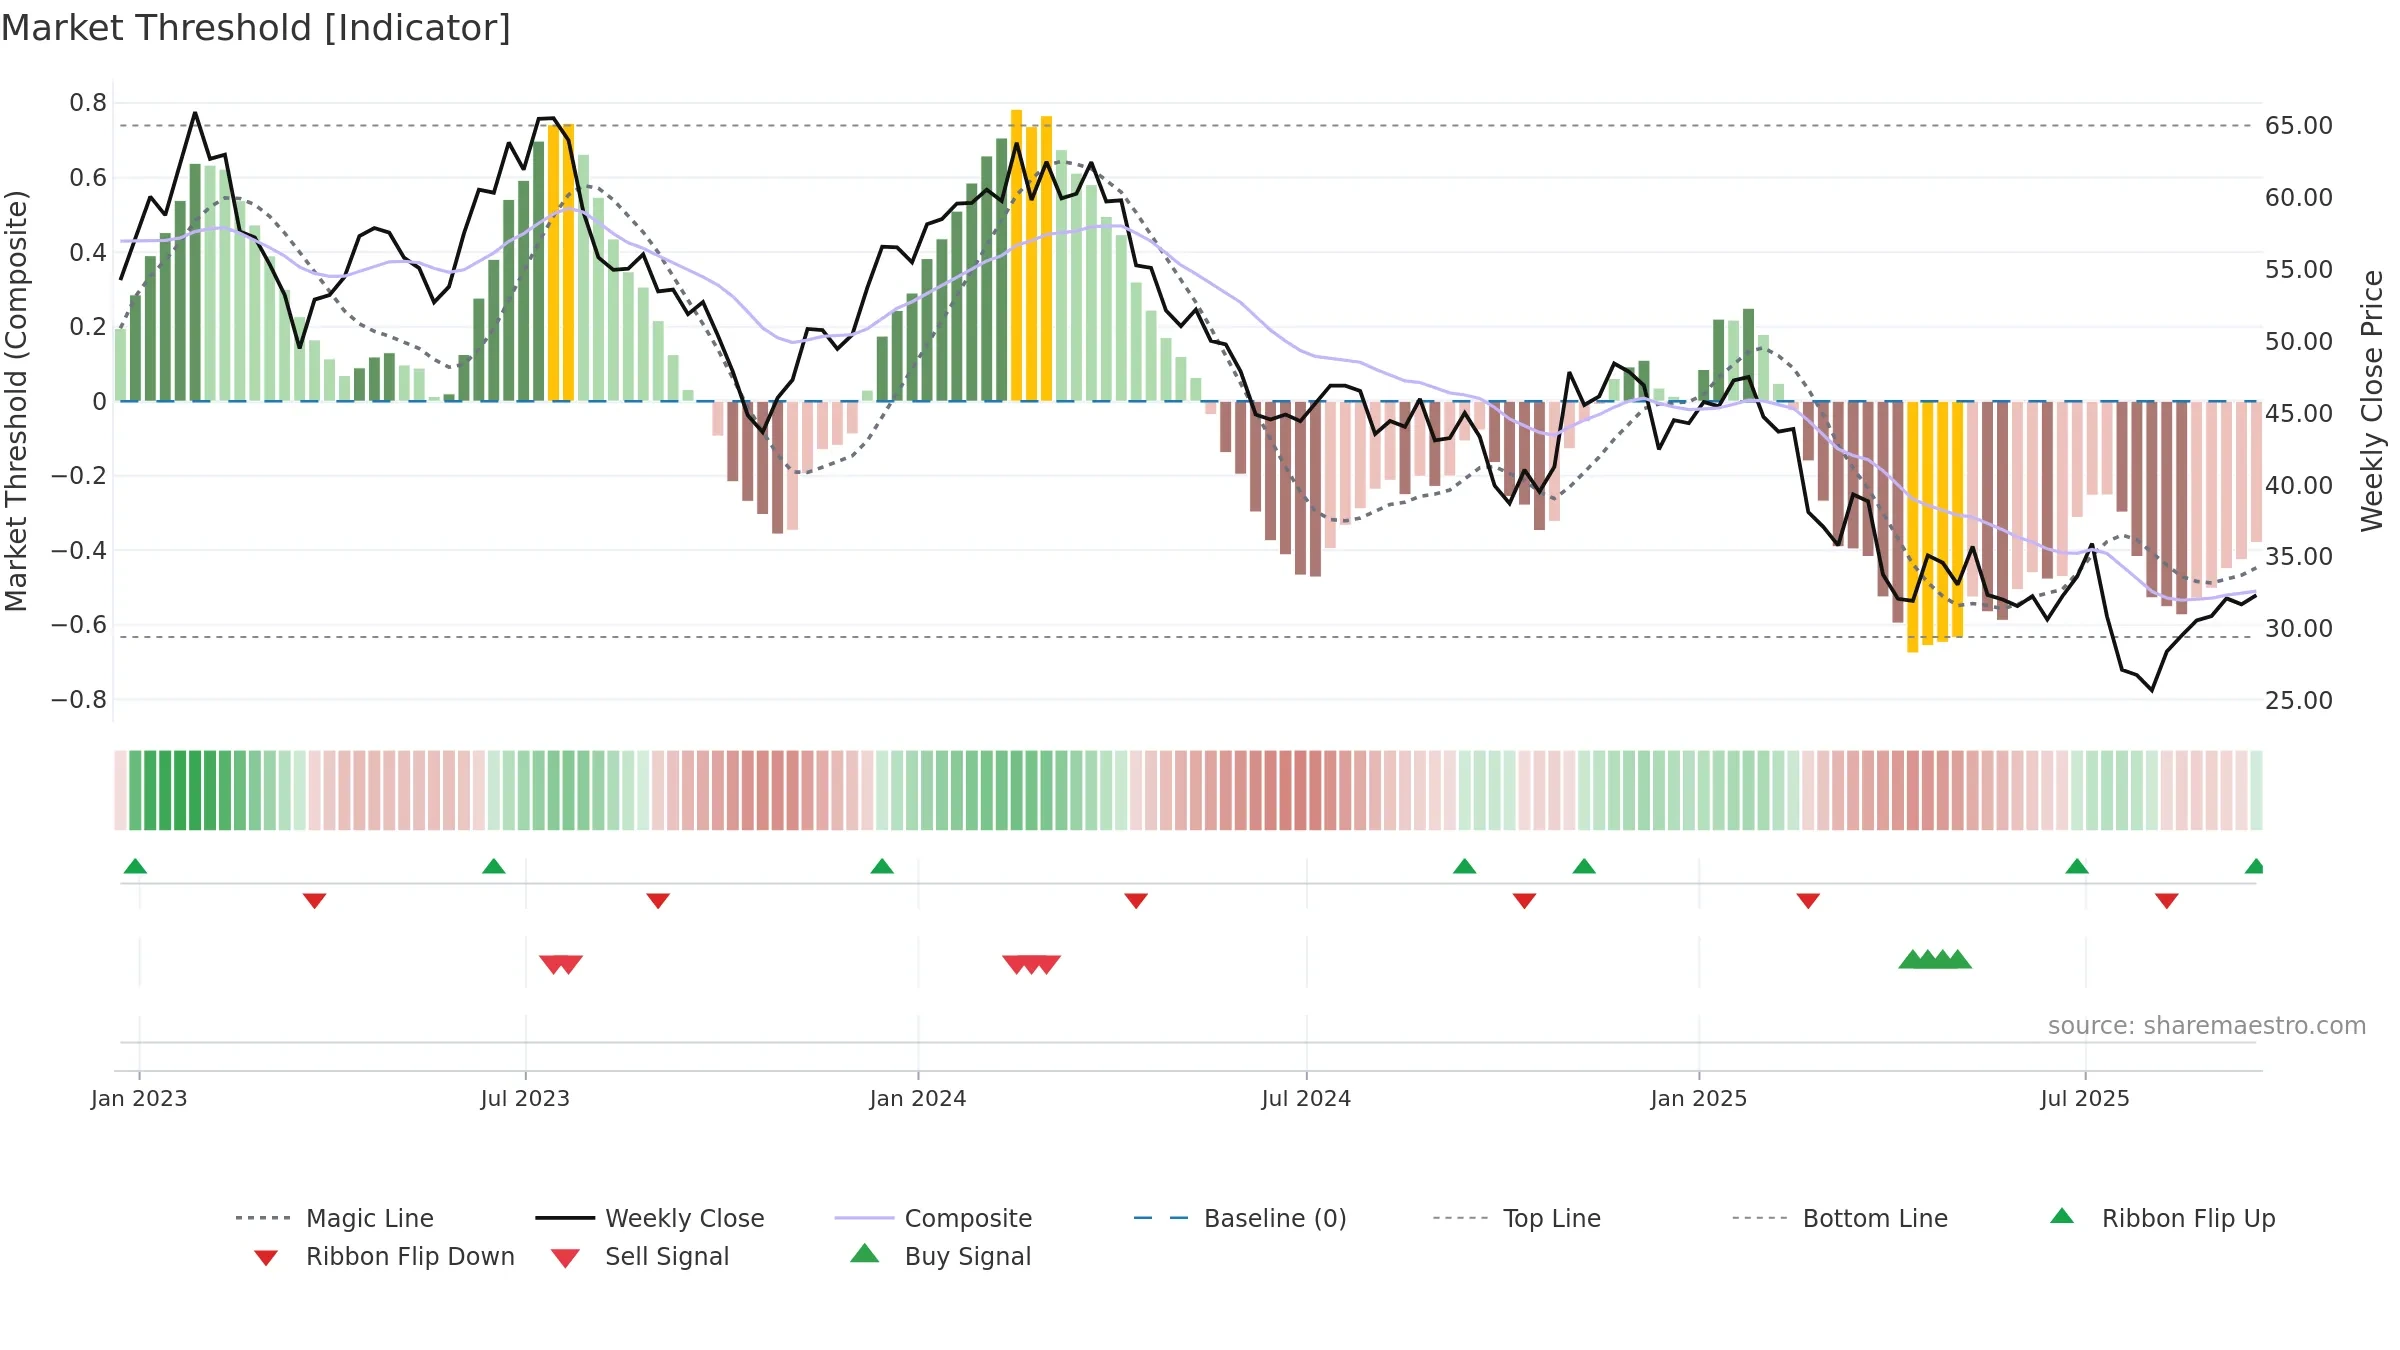The image size is (2400, 1350).
Task: Toggle the Baseline (0) legend entry
Action: point(1240,1218)
